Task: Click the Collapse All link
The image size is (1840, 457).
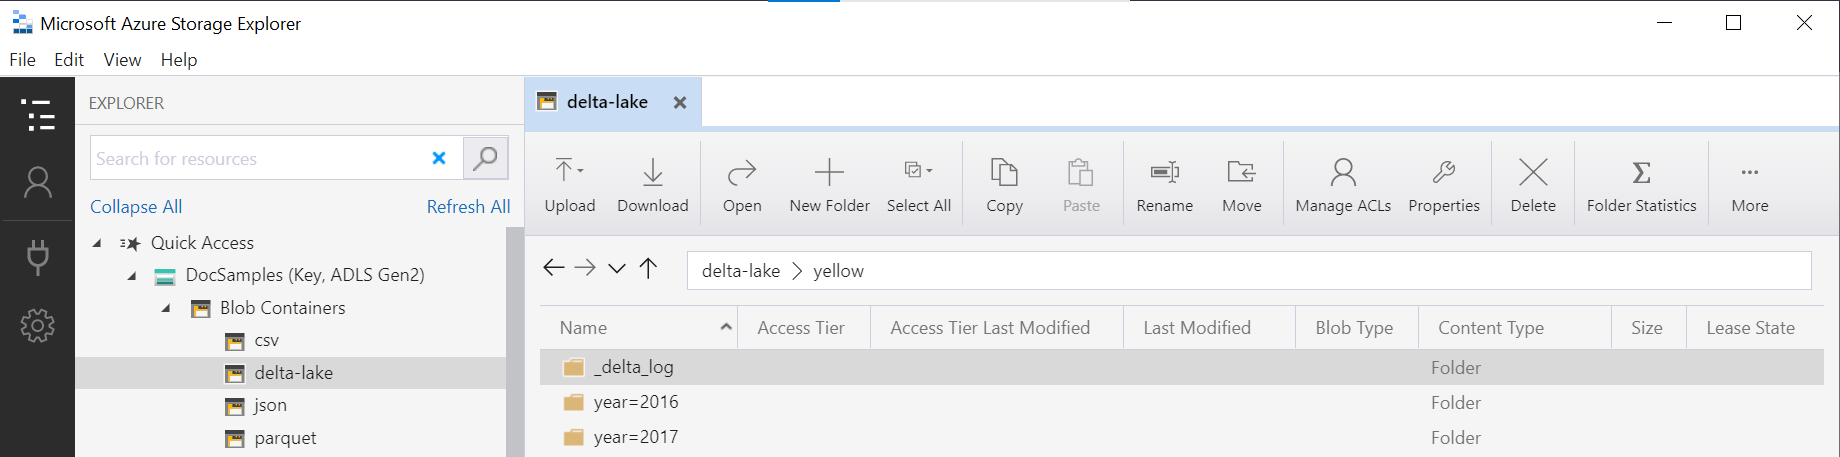Action: coord(136,207)
